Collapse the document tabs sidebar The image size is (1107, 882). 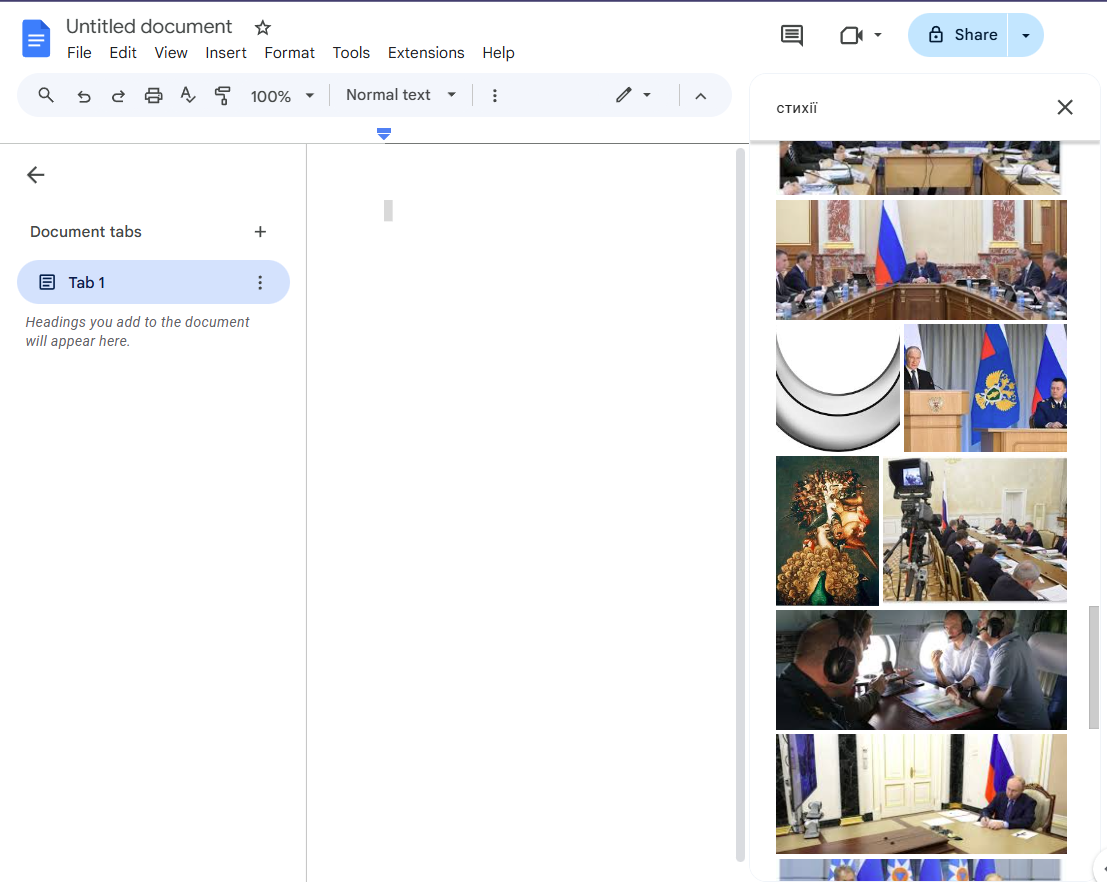tap(36, 175)
